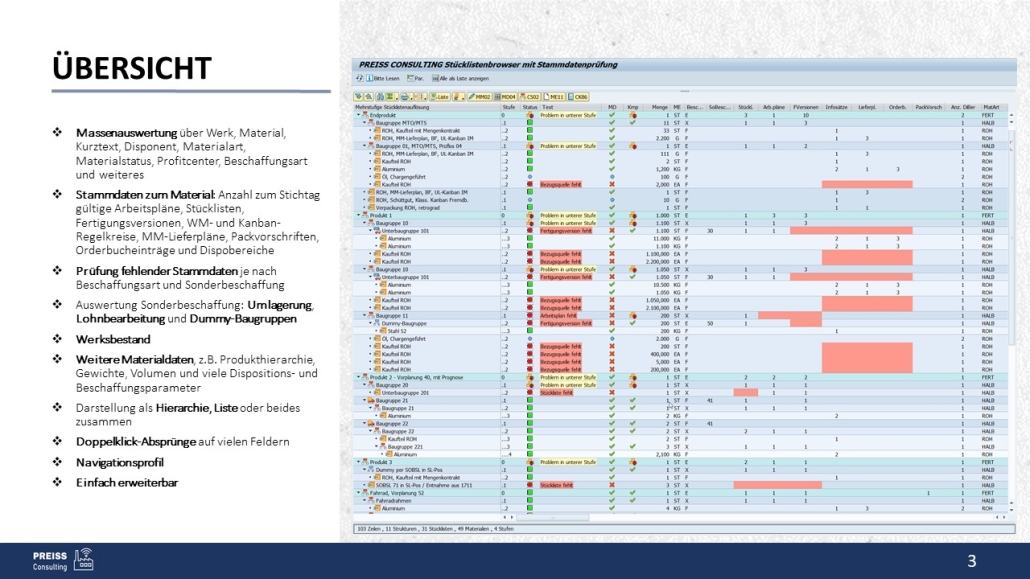Collapse the 'Produkt 1' tree node

coord(358,215)
